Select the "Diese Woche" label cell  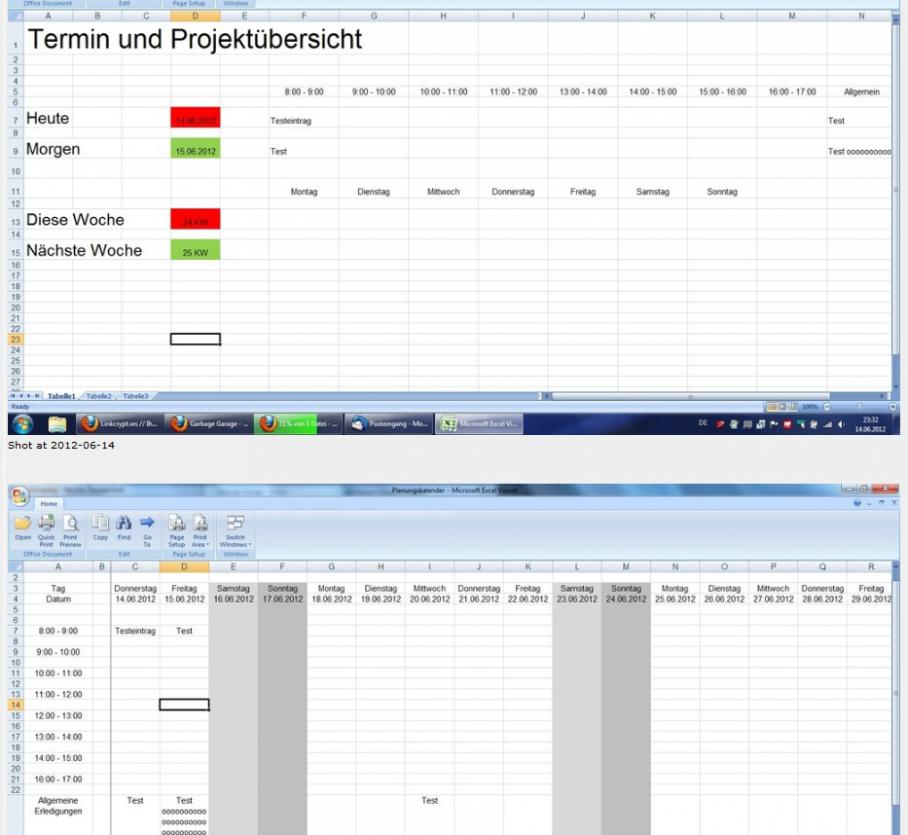click(x=75, y=219)
